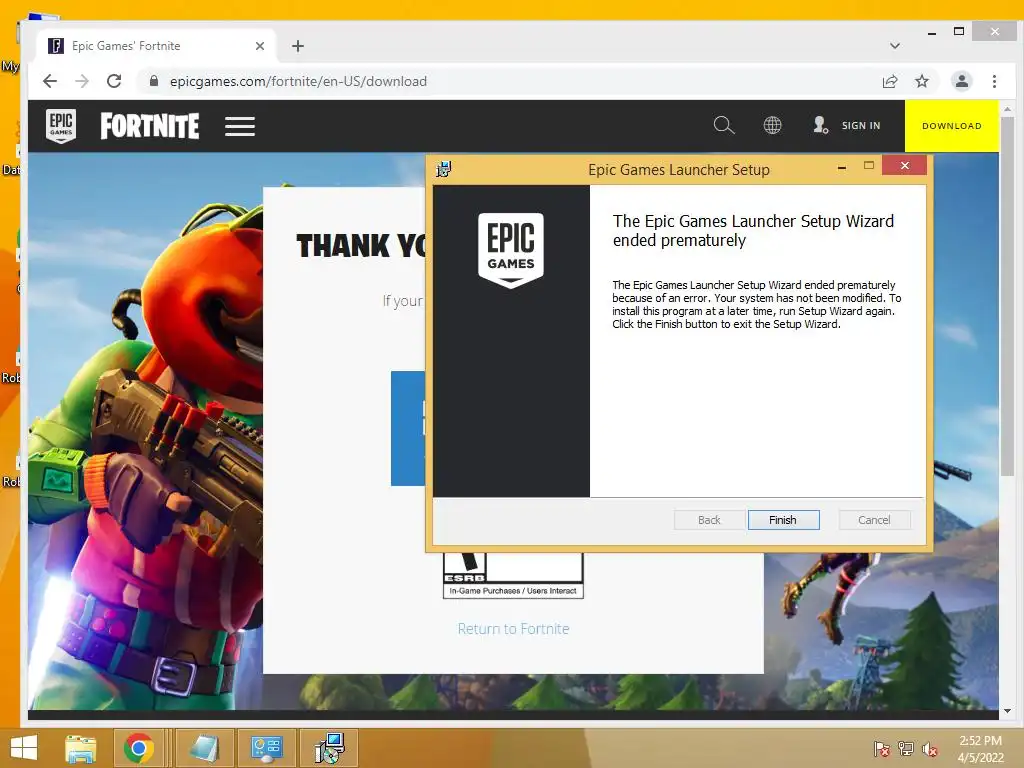Open a new Chrome tab
The width and height of the screenshot is (1024, 768).
[298, 46]
